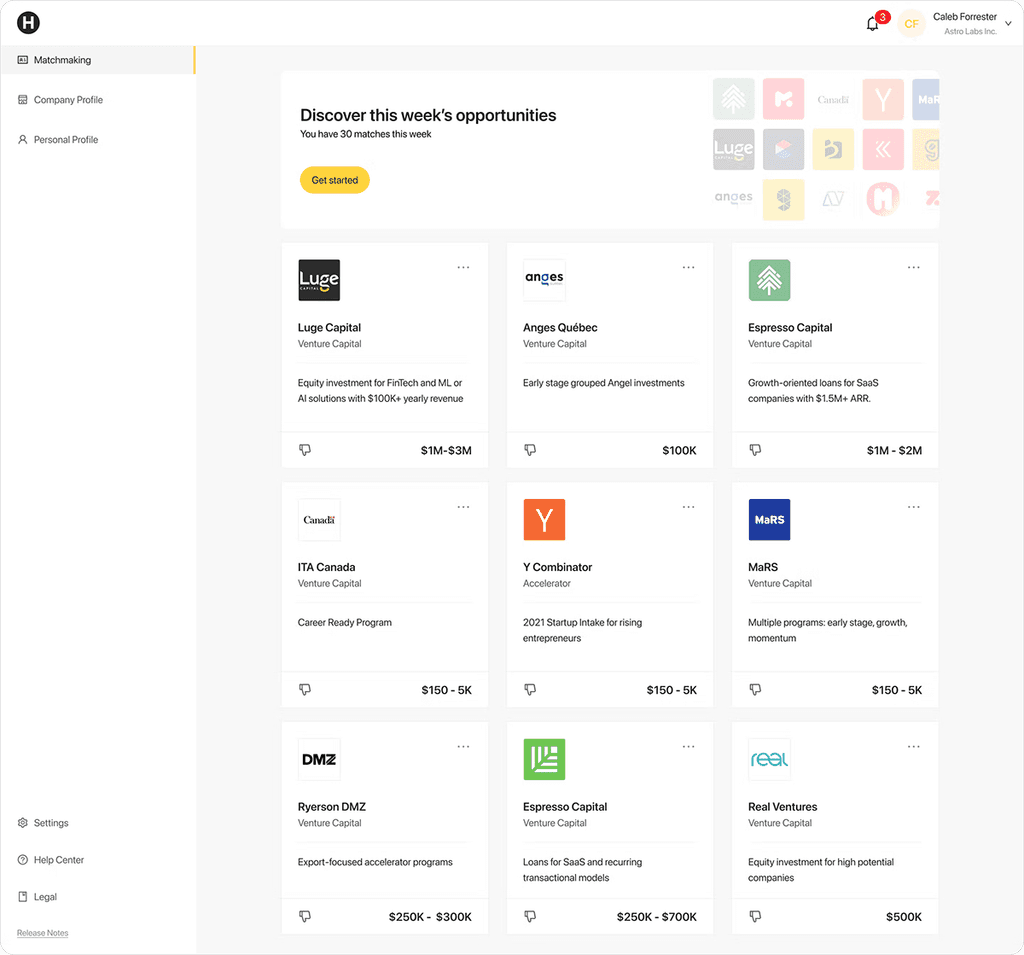Image resolution: width=1024 pixels, height=955 pixels.
Task: Thumbs down the $1M - $2M Espresso match
Action: [x=756, y=450]
